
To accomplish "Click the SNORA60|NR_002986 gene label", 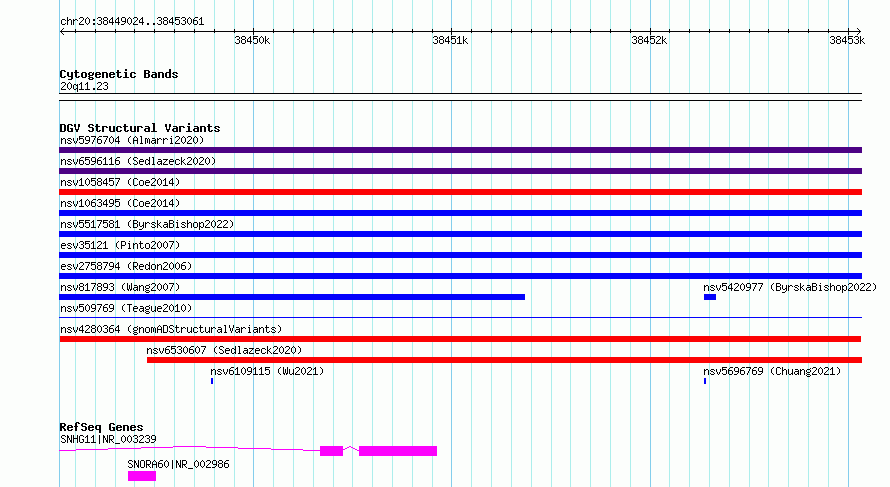I will point(178,464).
